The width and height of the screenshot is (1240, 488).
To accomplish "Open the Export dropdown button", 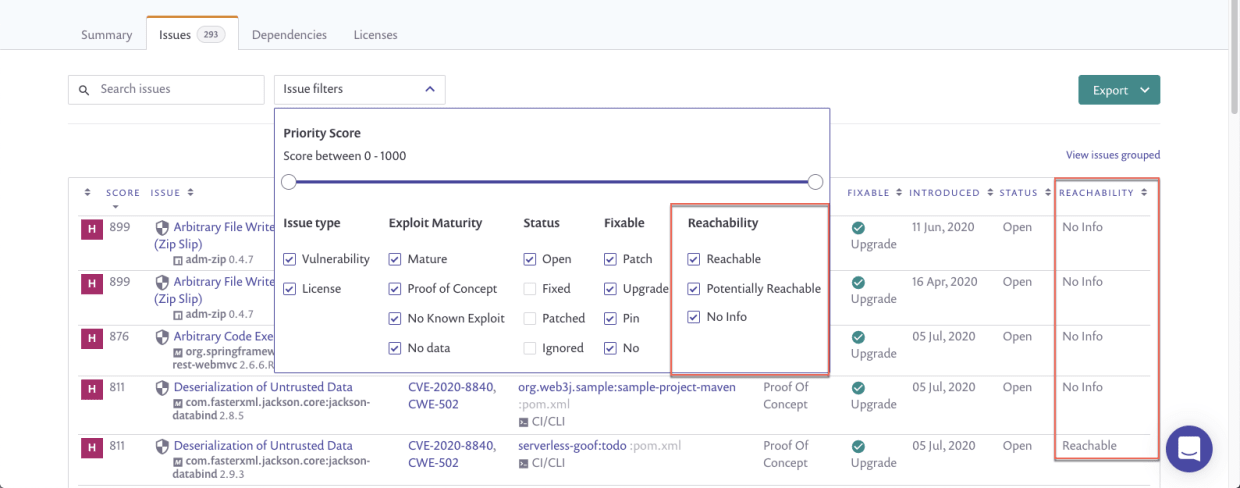I will (x=1119, y=90).
